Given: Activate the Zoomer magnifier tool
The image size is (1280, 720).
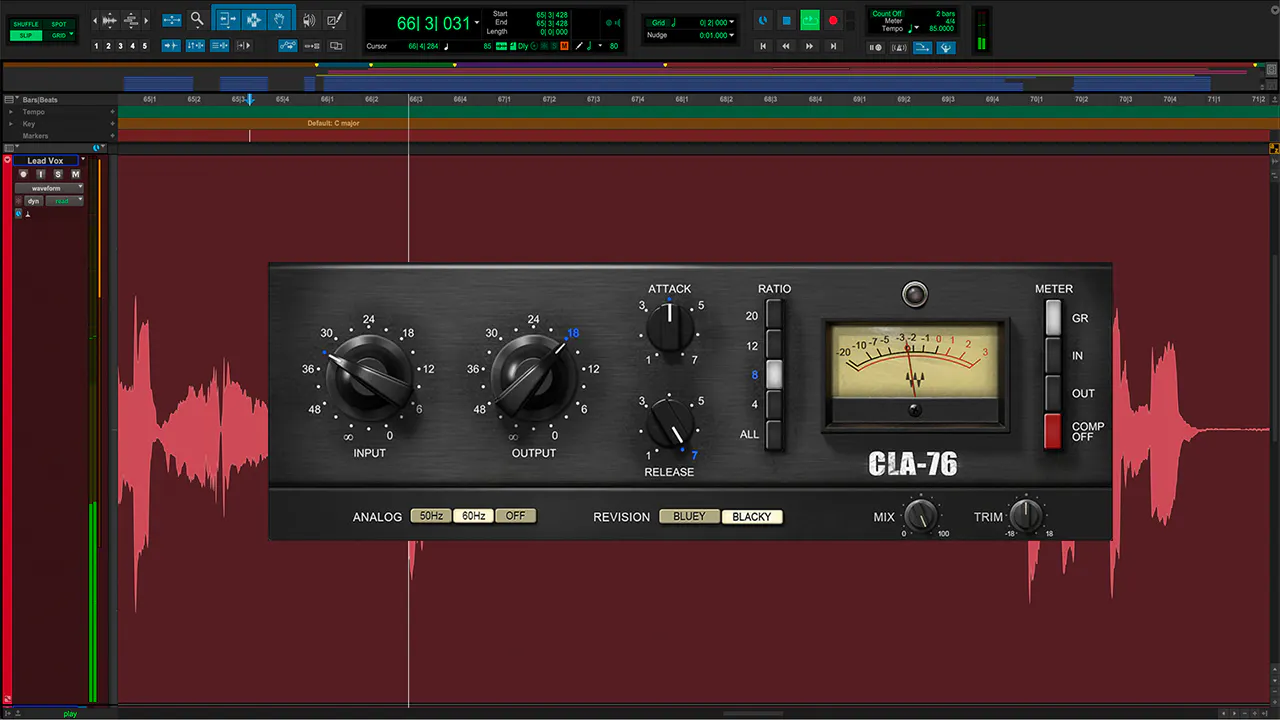Looking at the screenshot, I should click(x=197, y=20).
